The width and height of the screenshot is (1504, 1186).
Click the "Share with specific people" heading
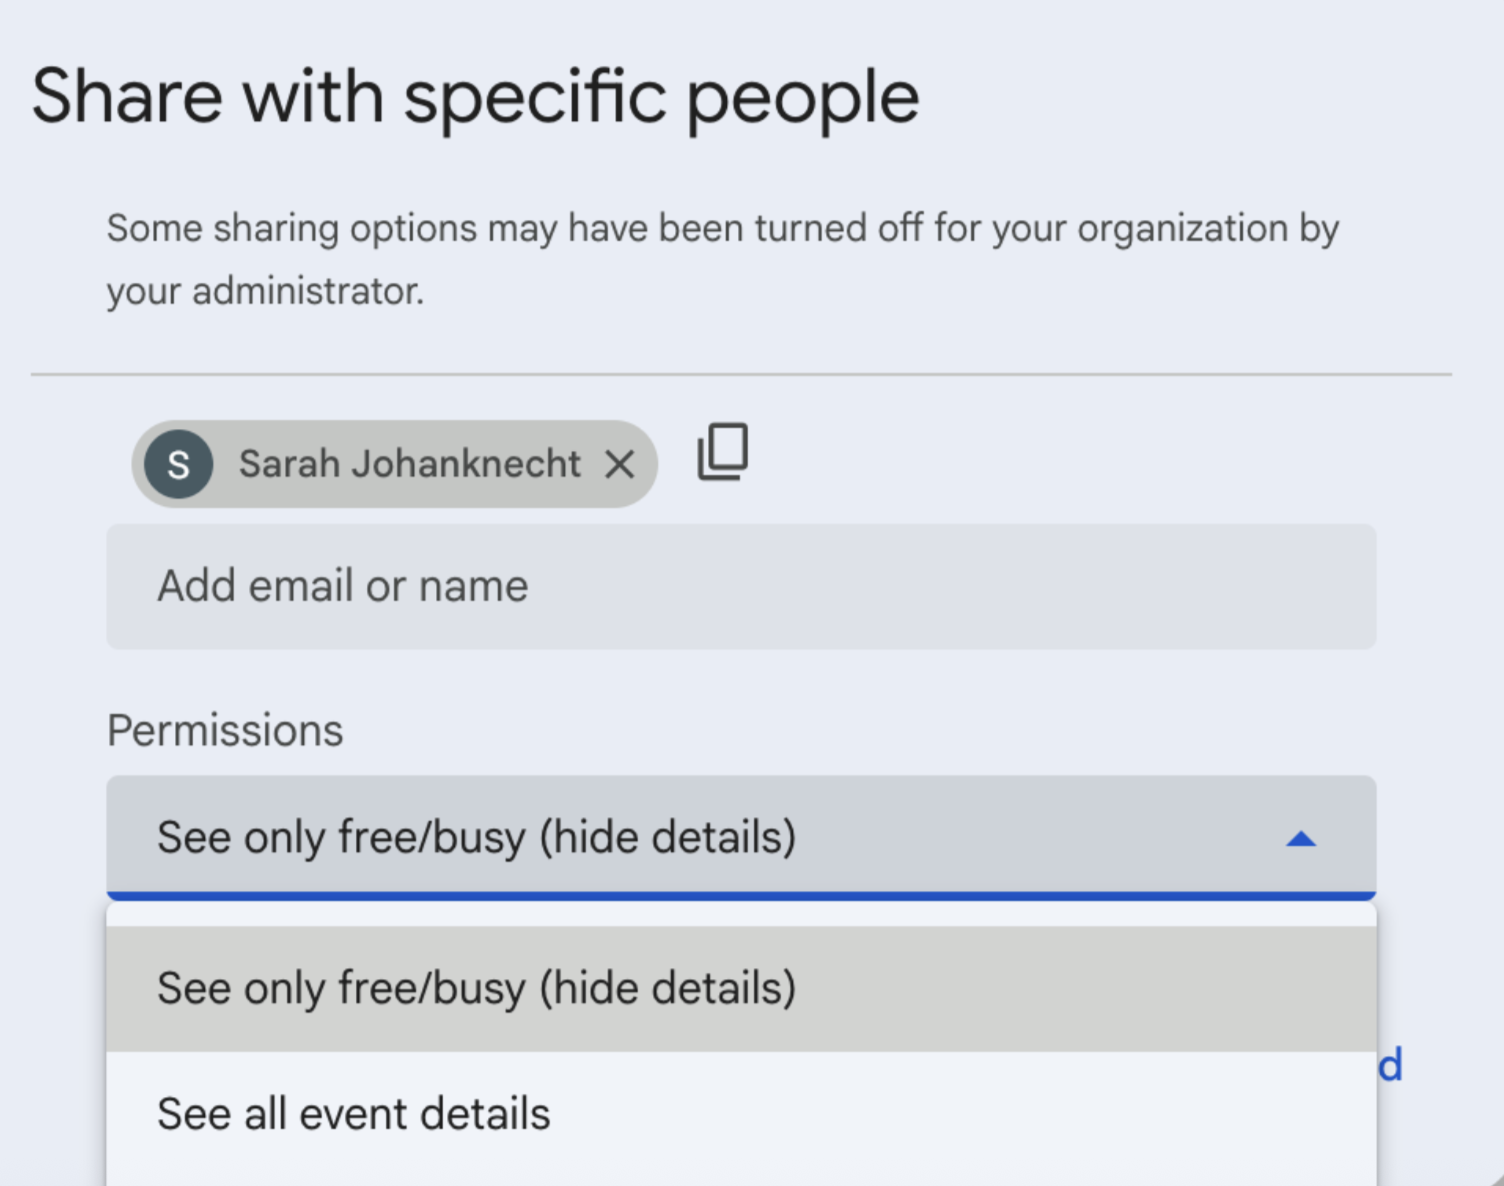[475, 97]
